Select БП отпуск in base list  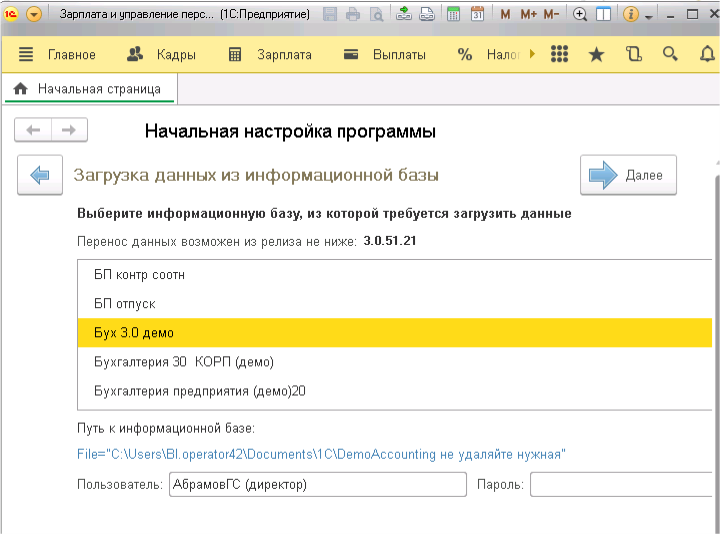(x=395, y=304)
